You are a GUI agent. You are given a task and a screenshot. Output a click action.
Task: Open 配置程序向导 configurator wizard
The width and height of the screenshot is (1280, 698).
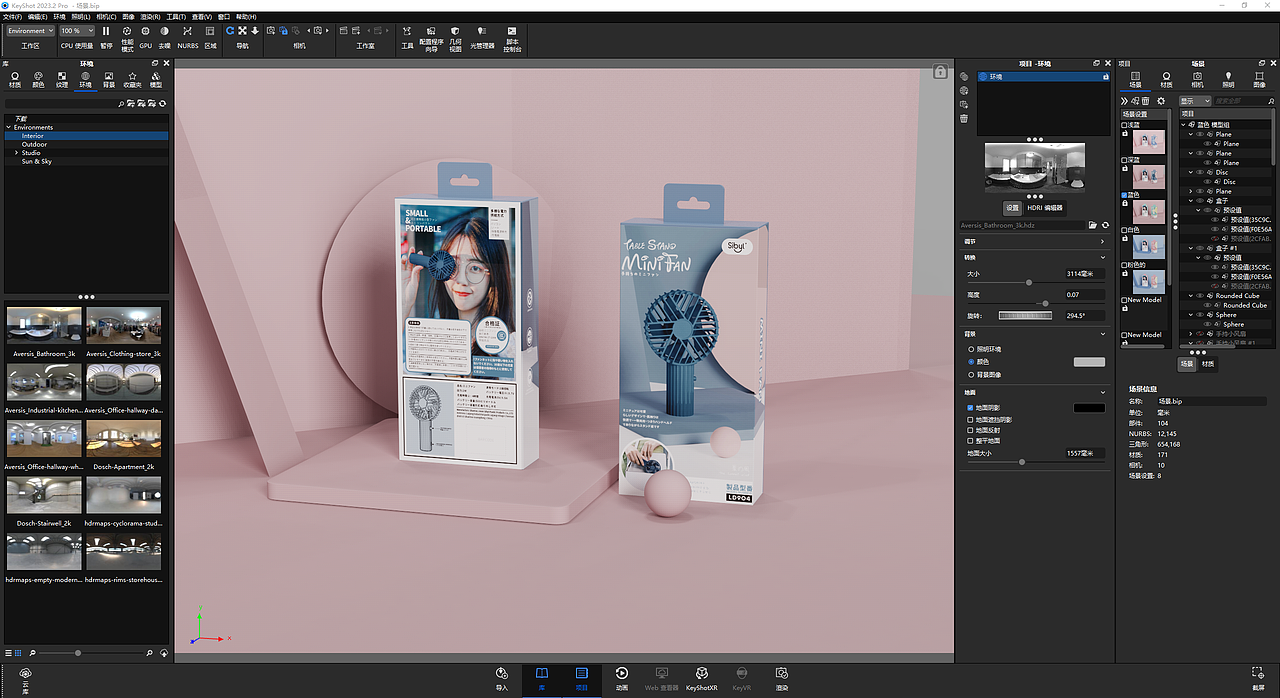430,38
